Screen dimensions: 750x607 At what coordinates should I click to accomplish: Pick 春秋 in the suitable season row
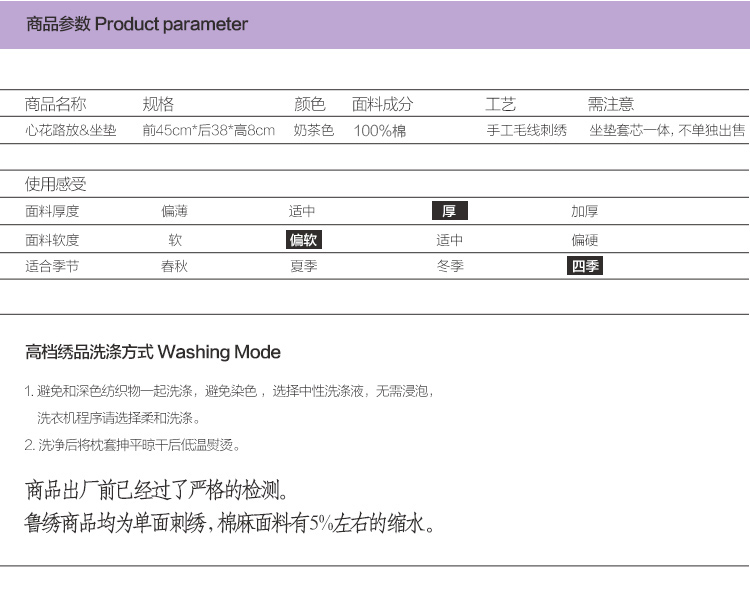(x=174, y=266)
